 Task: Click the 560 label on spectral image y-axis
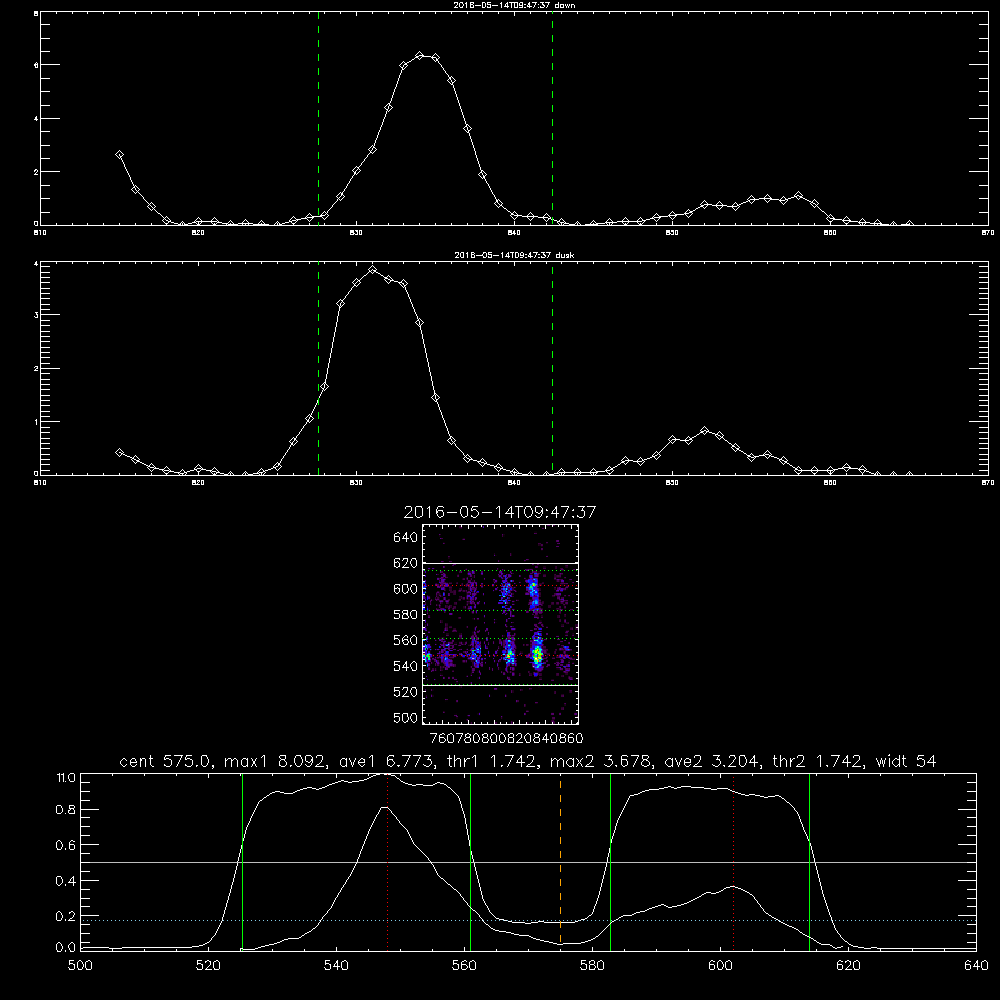405,640
